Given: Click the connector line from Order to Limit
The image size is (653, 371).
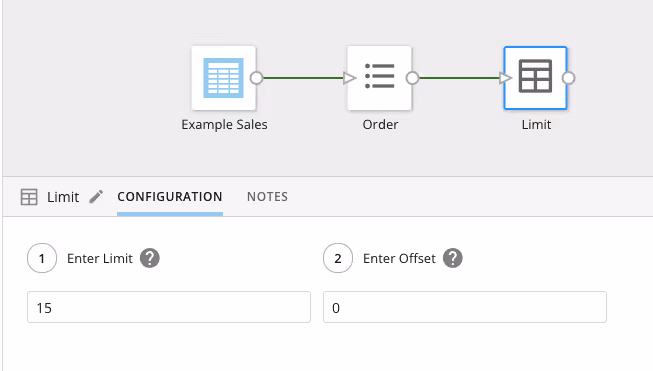Looking at the screenshot, I should tap(459, 78).
